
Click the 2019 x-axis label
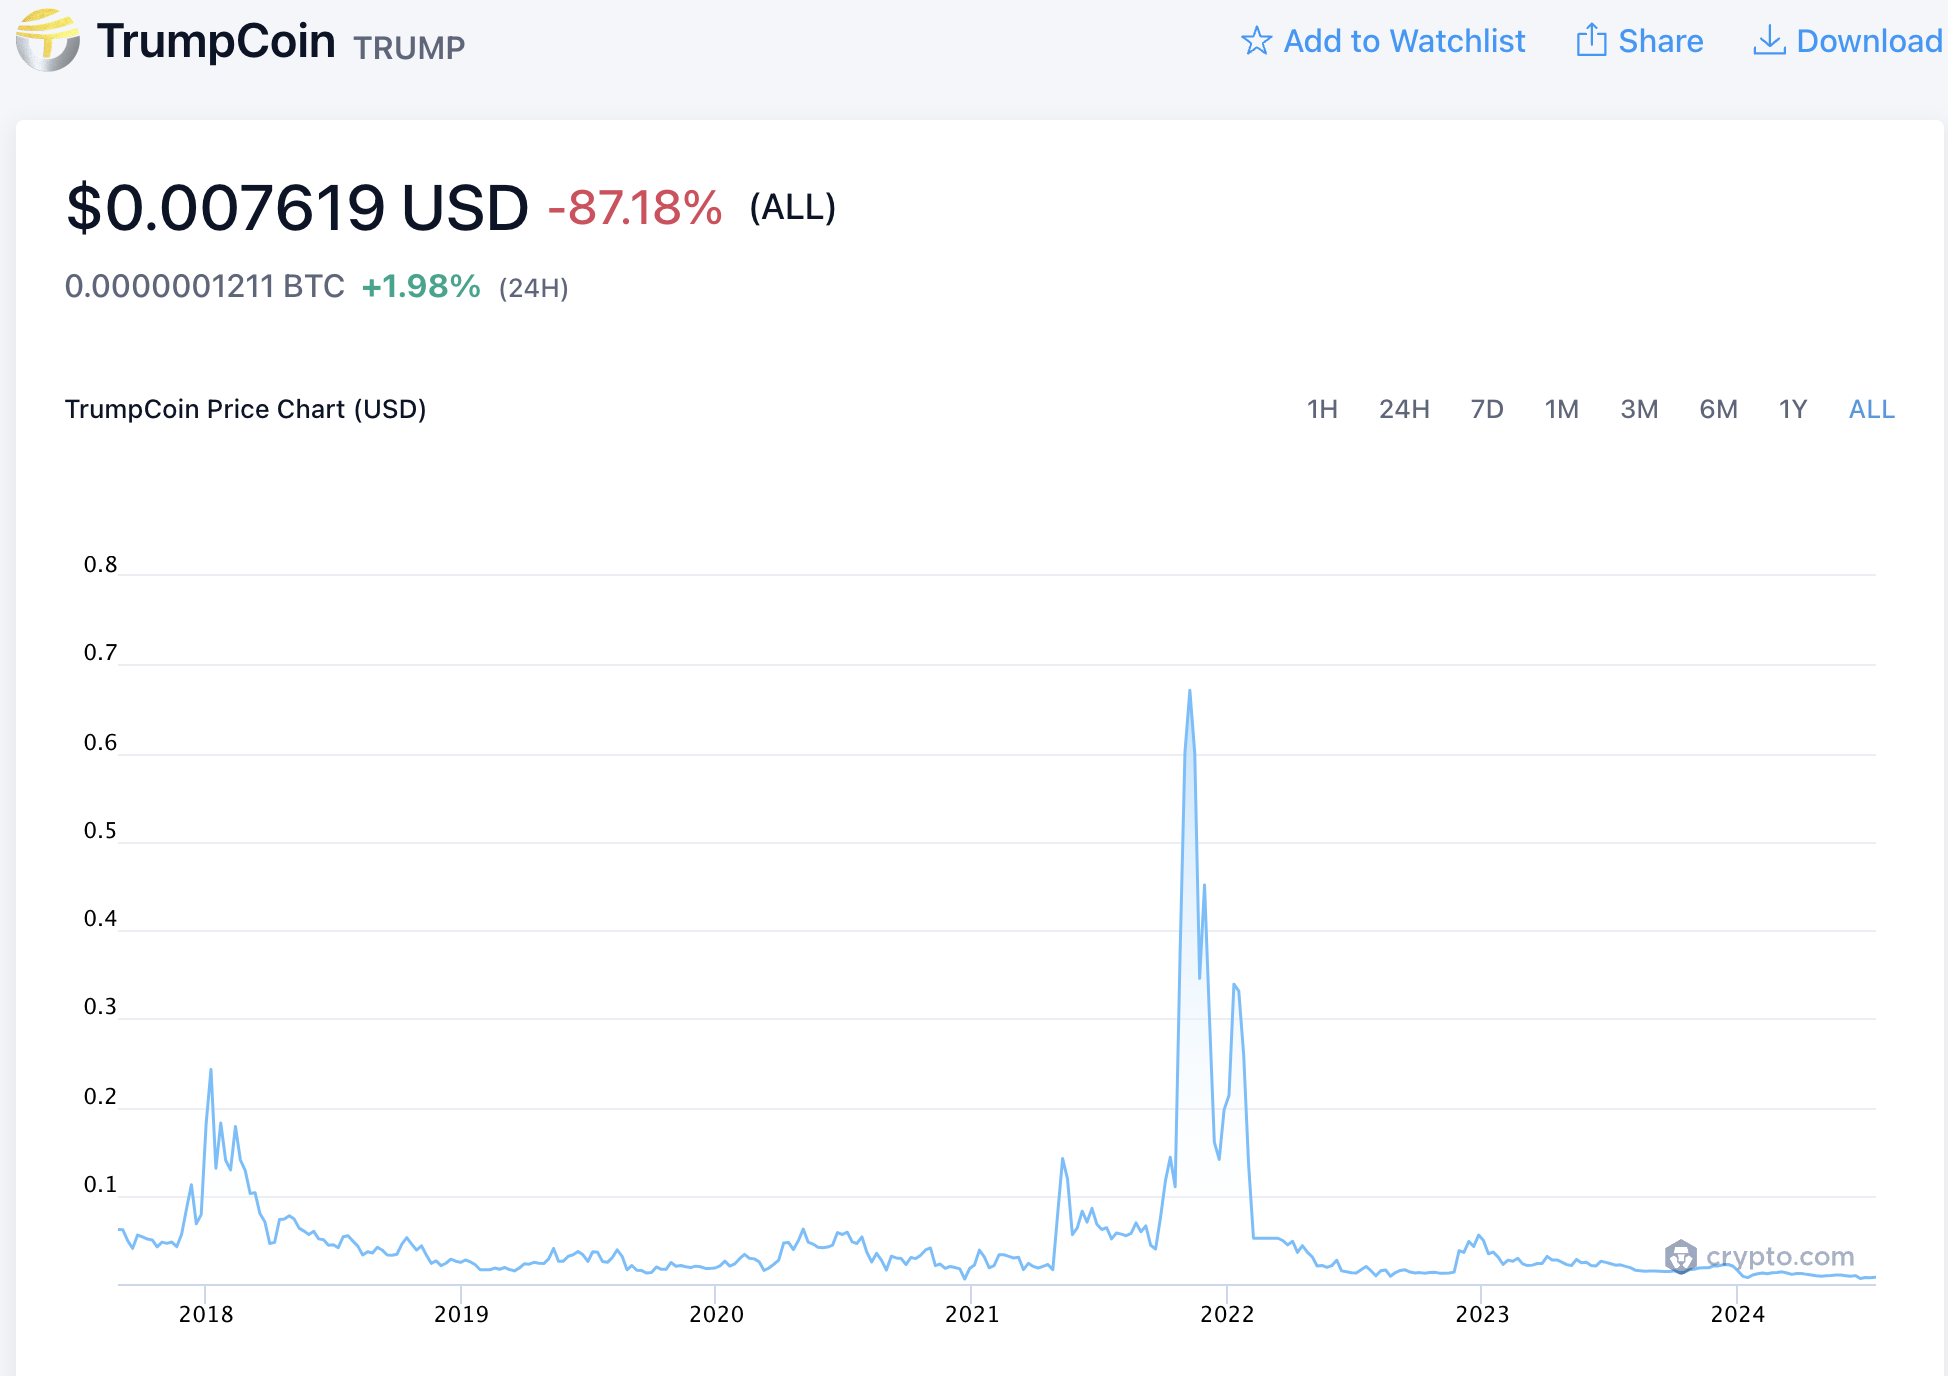pos(461,1314)
